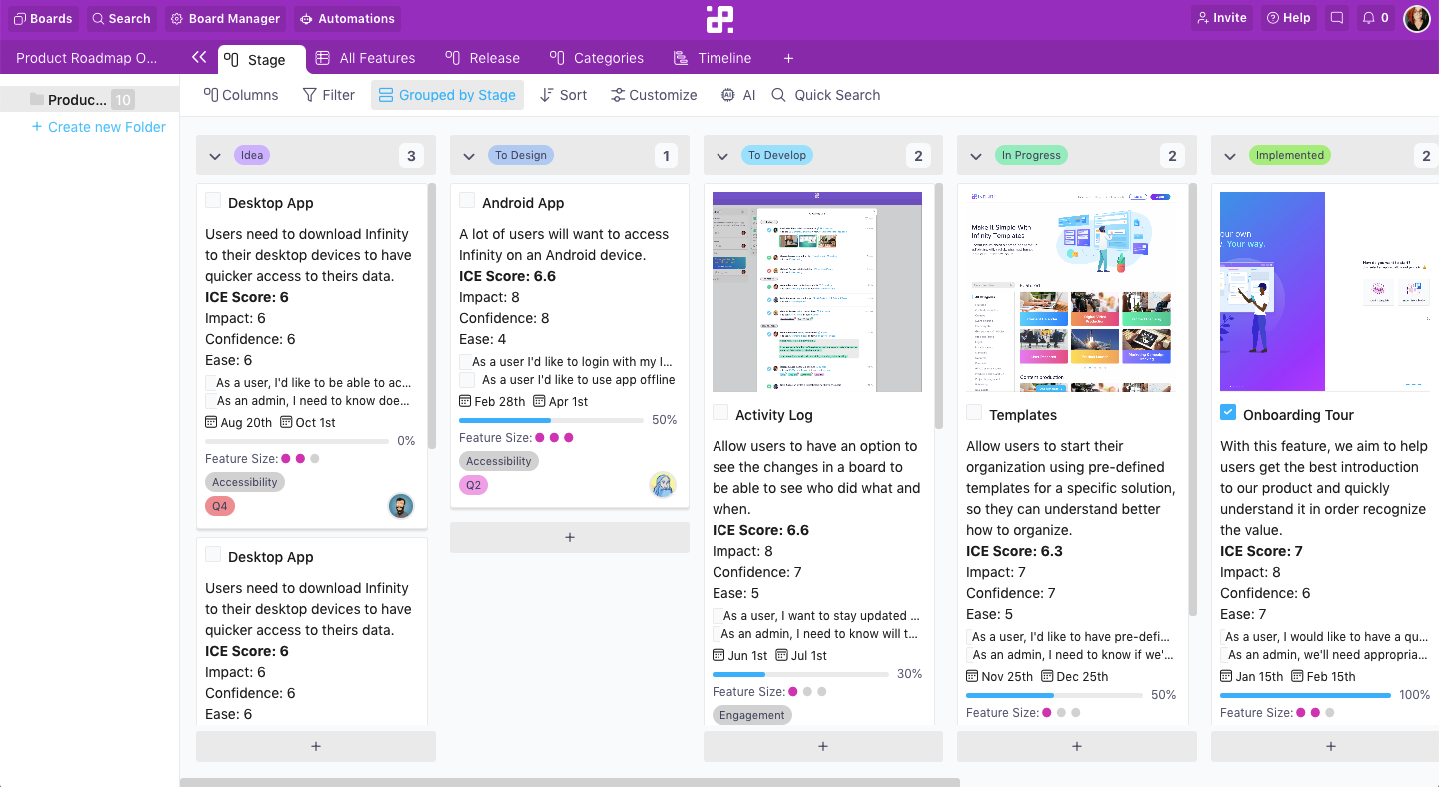The width and height of the screenshot is (1439, 787).
Task: Click the Invite button
Action: point(1221,17)
